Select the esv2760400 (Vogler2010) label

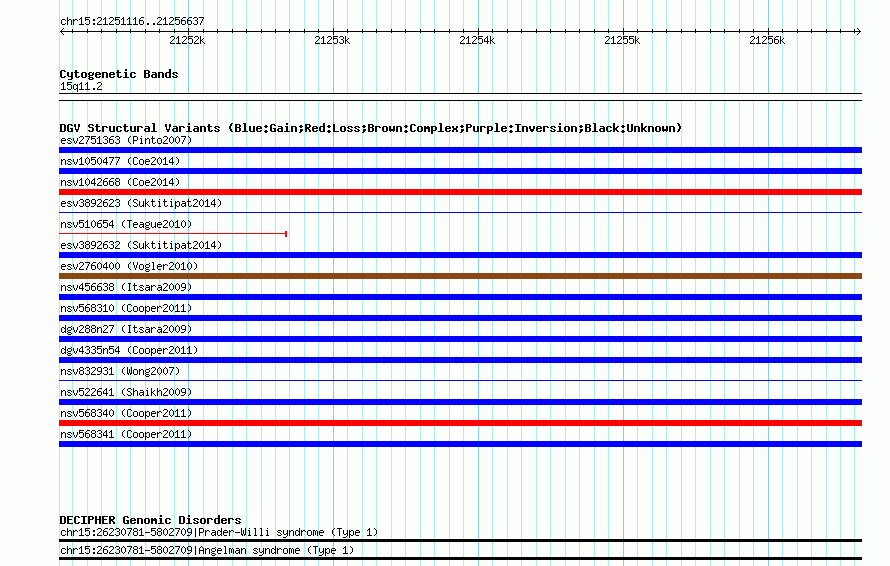pyautogui.click(x=129, y=266)
